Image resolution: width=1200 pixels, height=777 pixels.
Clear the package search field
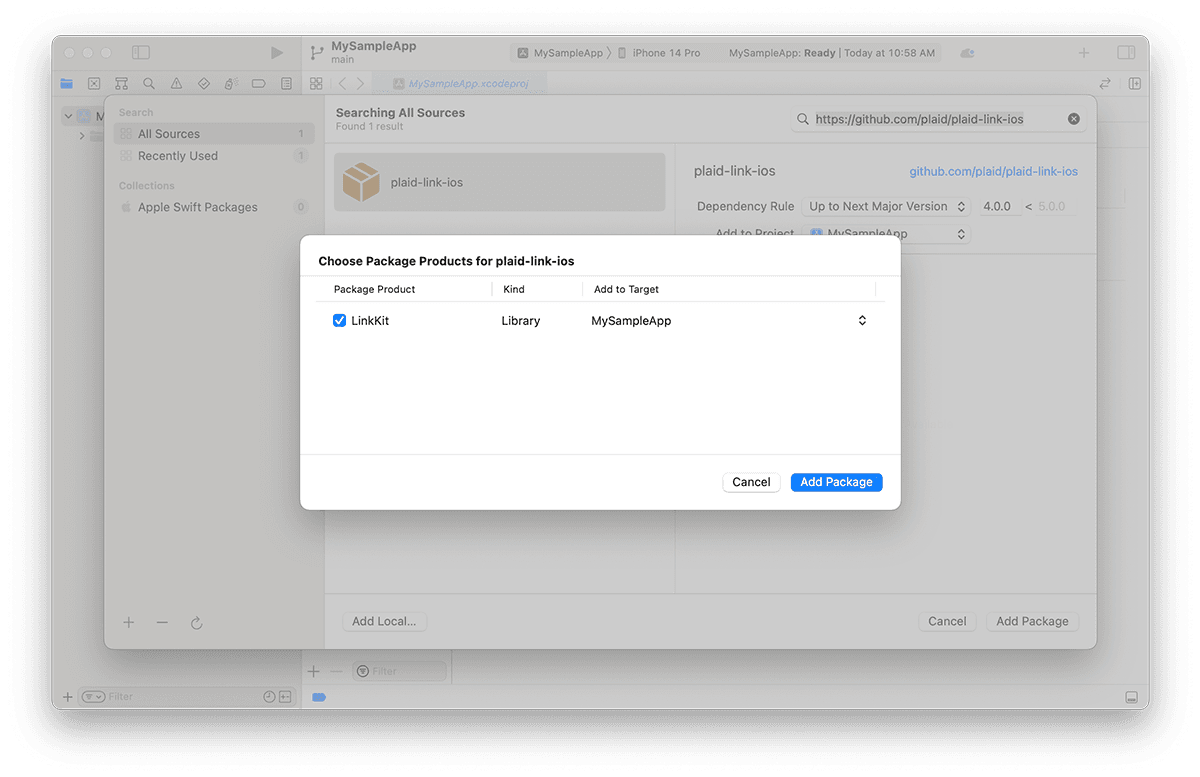pos(1074,119)
